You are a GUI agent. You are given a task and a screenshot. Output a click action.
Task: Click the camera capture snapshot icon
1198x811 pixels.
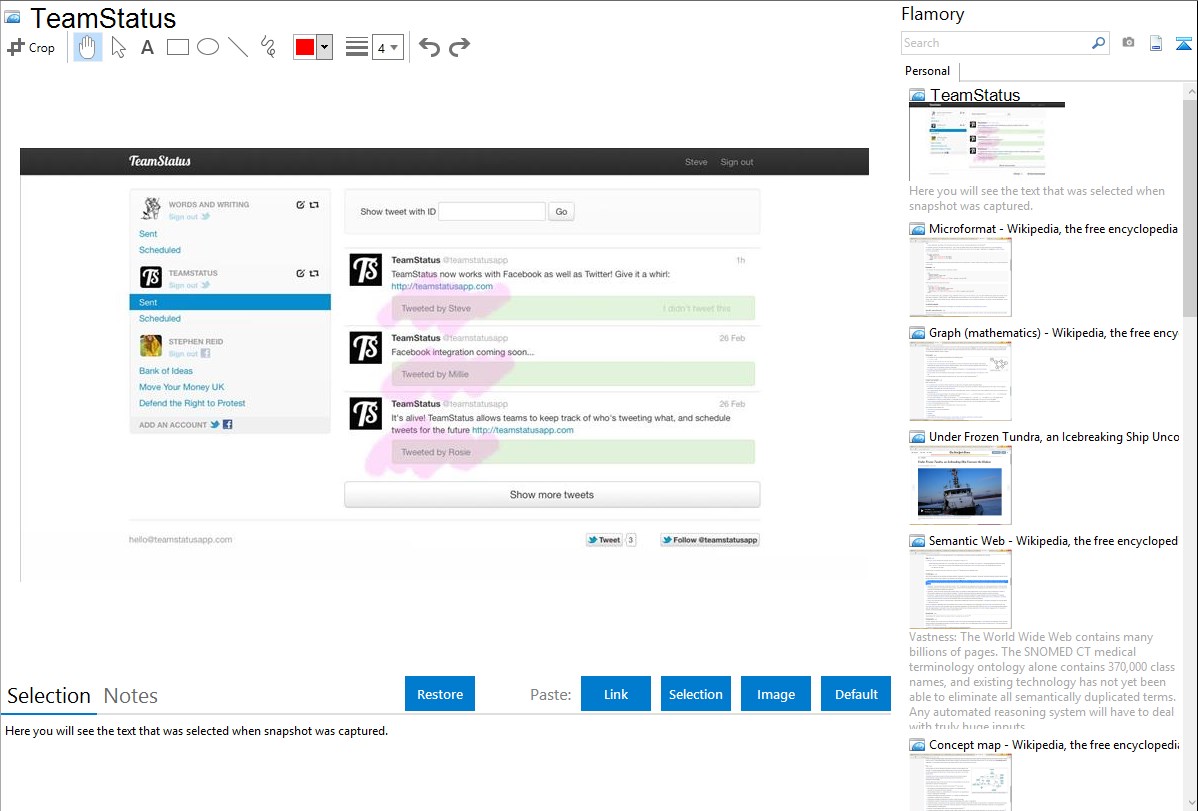pos(1128,43)
